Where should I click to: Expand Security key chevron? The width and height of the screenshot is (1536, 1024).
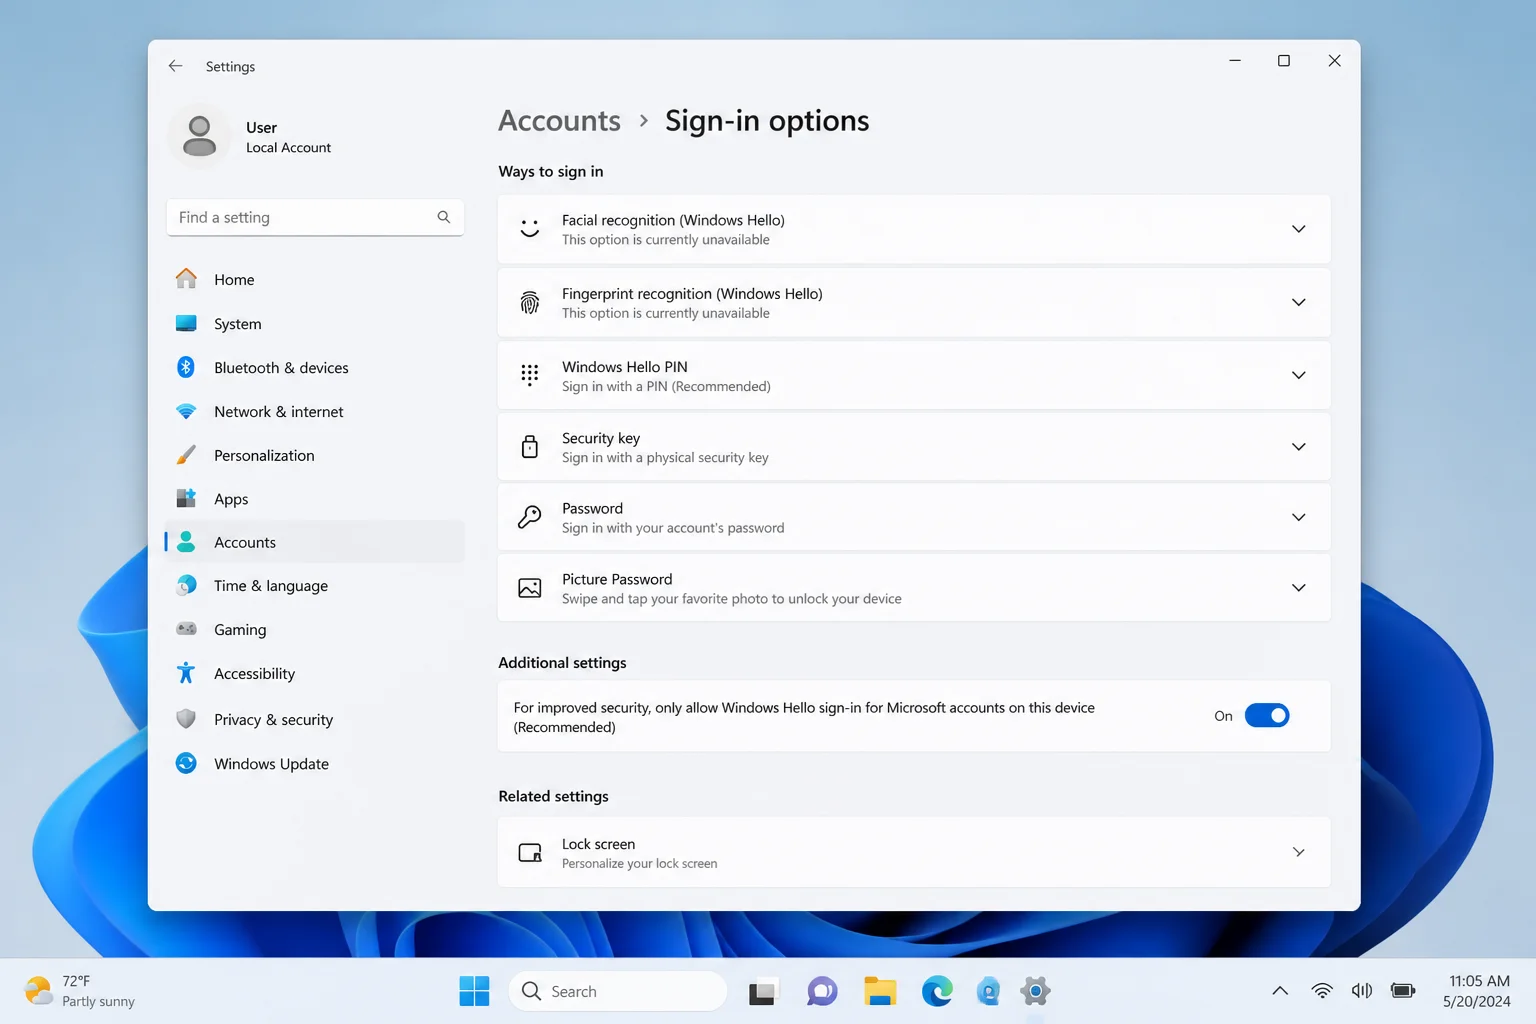[1299, 447]
